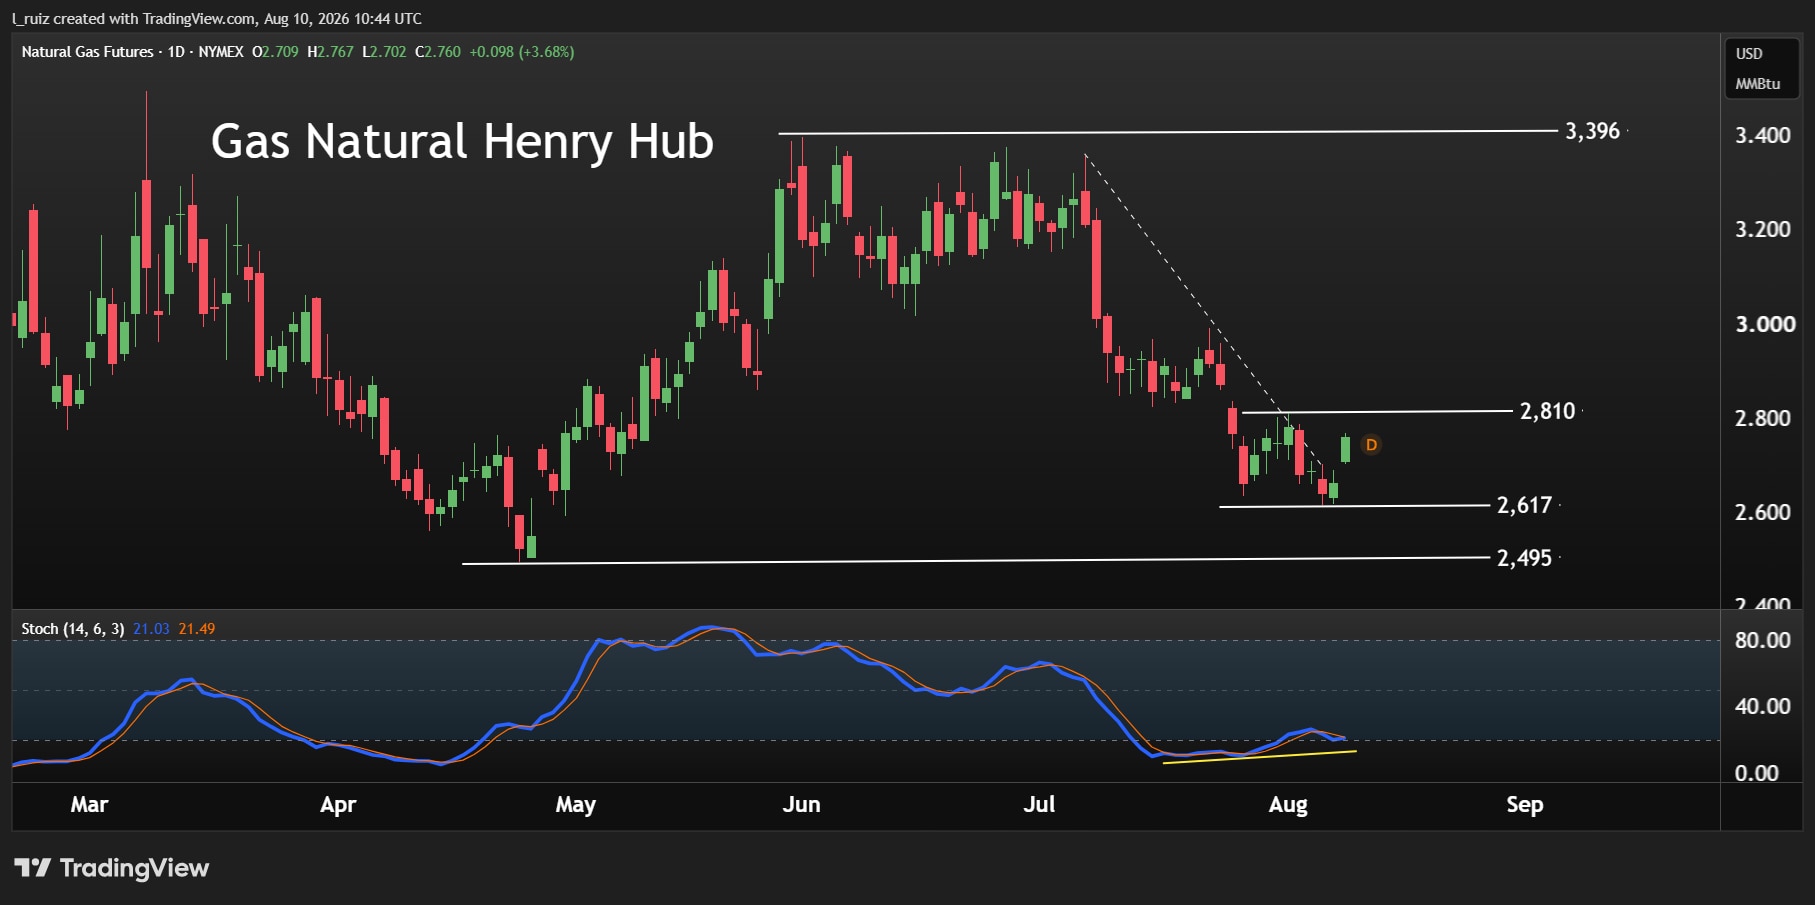Click the Stoch (14, 6, 3) indicator title
This screenshot has width=1815, height=905.
(73, 629)
